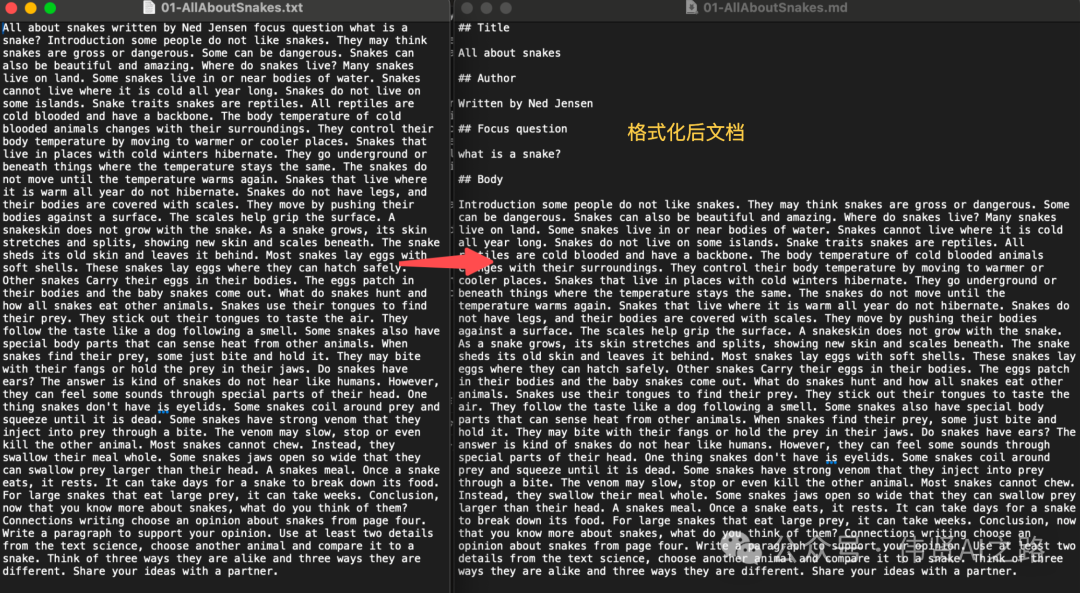Click the "## Title" heading line

[x=484, y=28]
